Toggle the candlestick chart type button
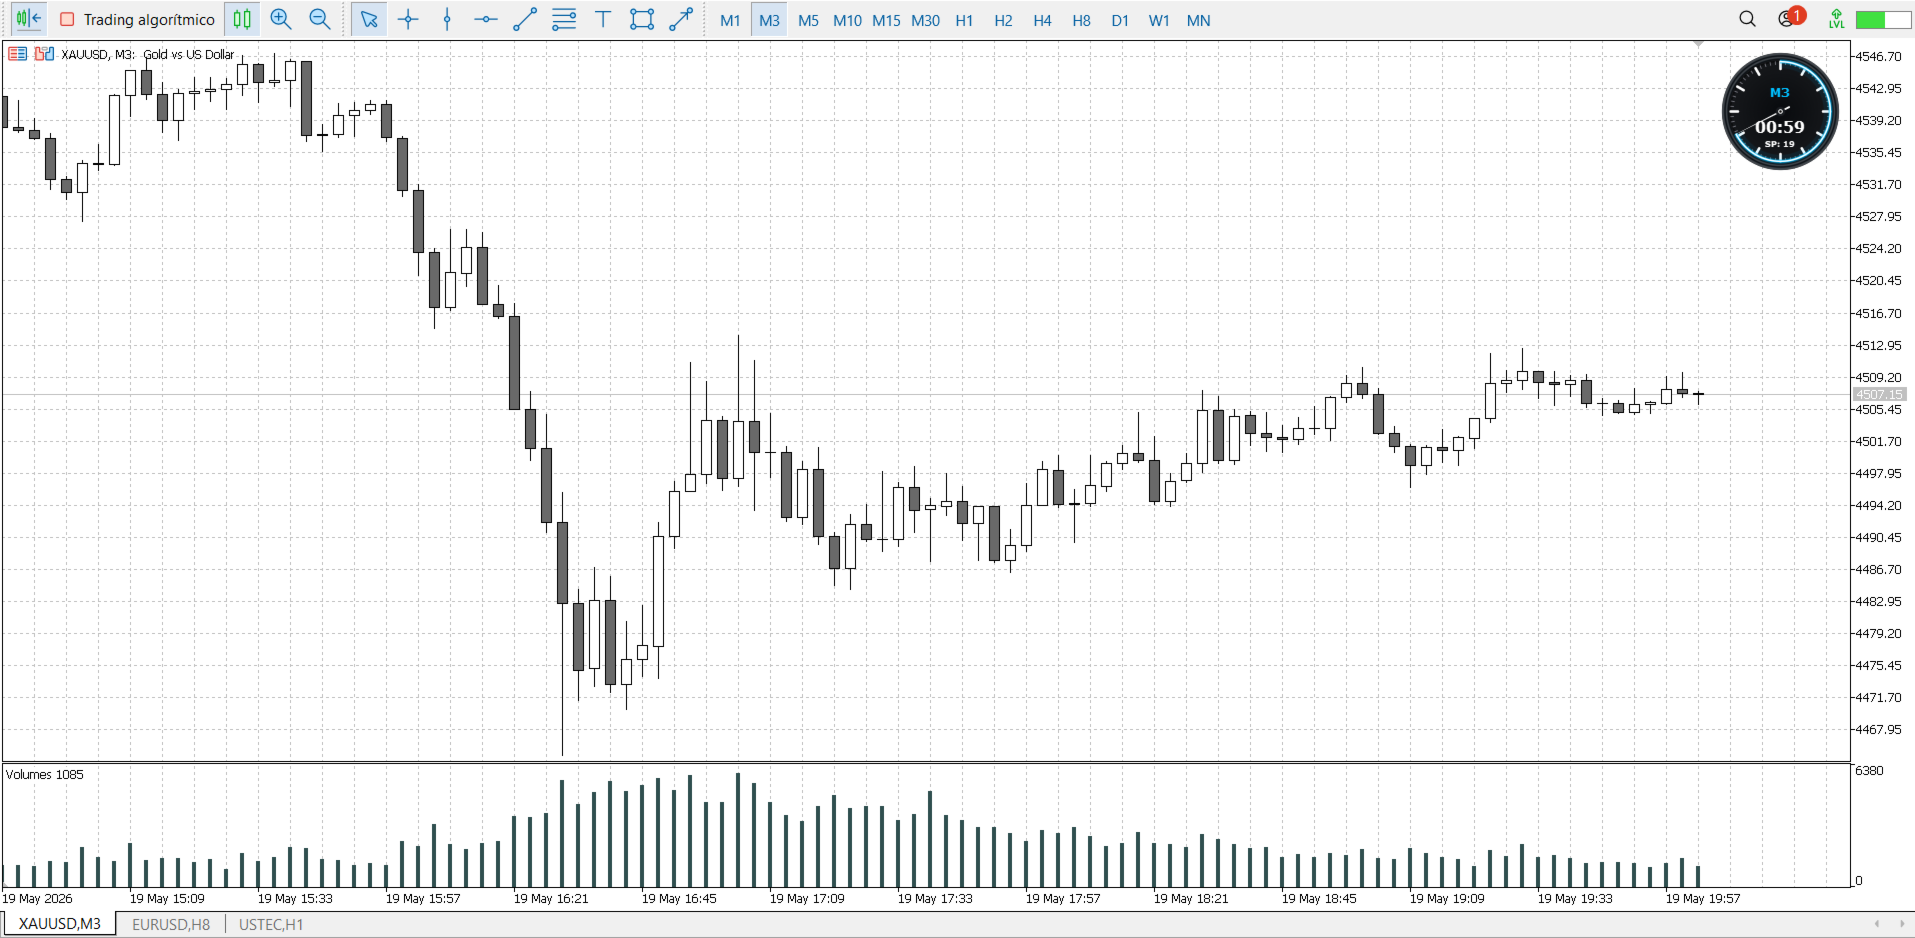Viewport: 1915px width, 938px height. [x=242, y=20]
